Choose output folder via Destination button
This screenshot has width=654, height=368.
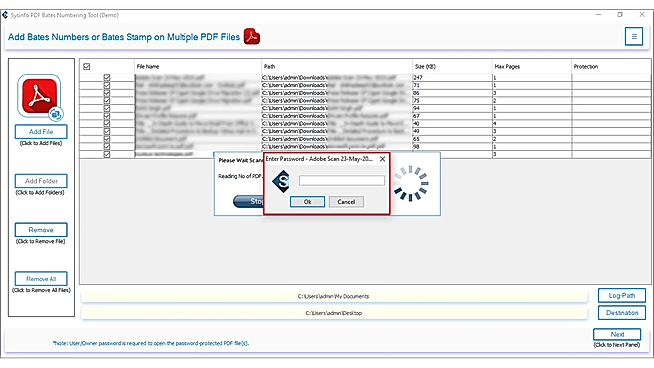(621, 313)
